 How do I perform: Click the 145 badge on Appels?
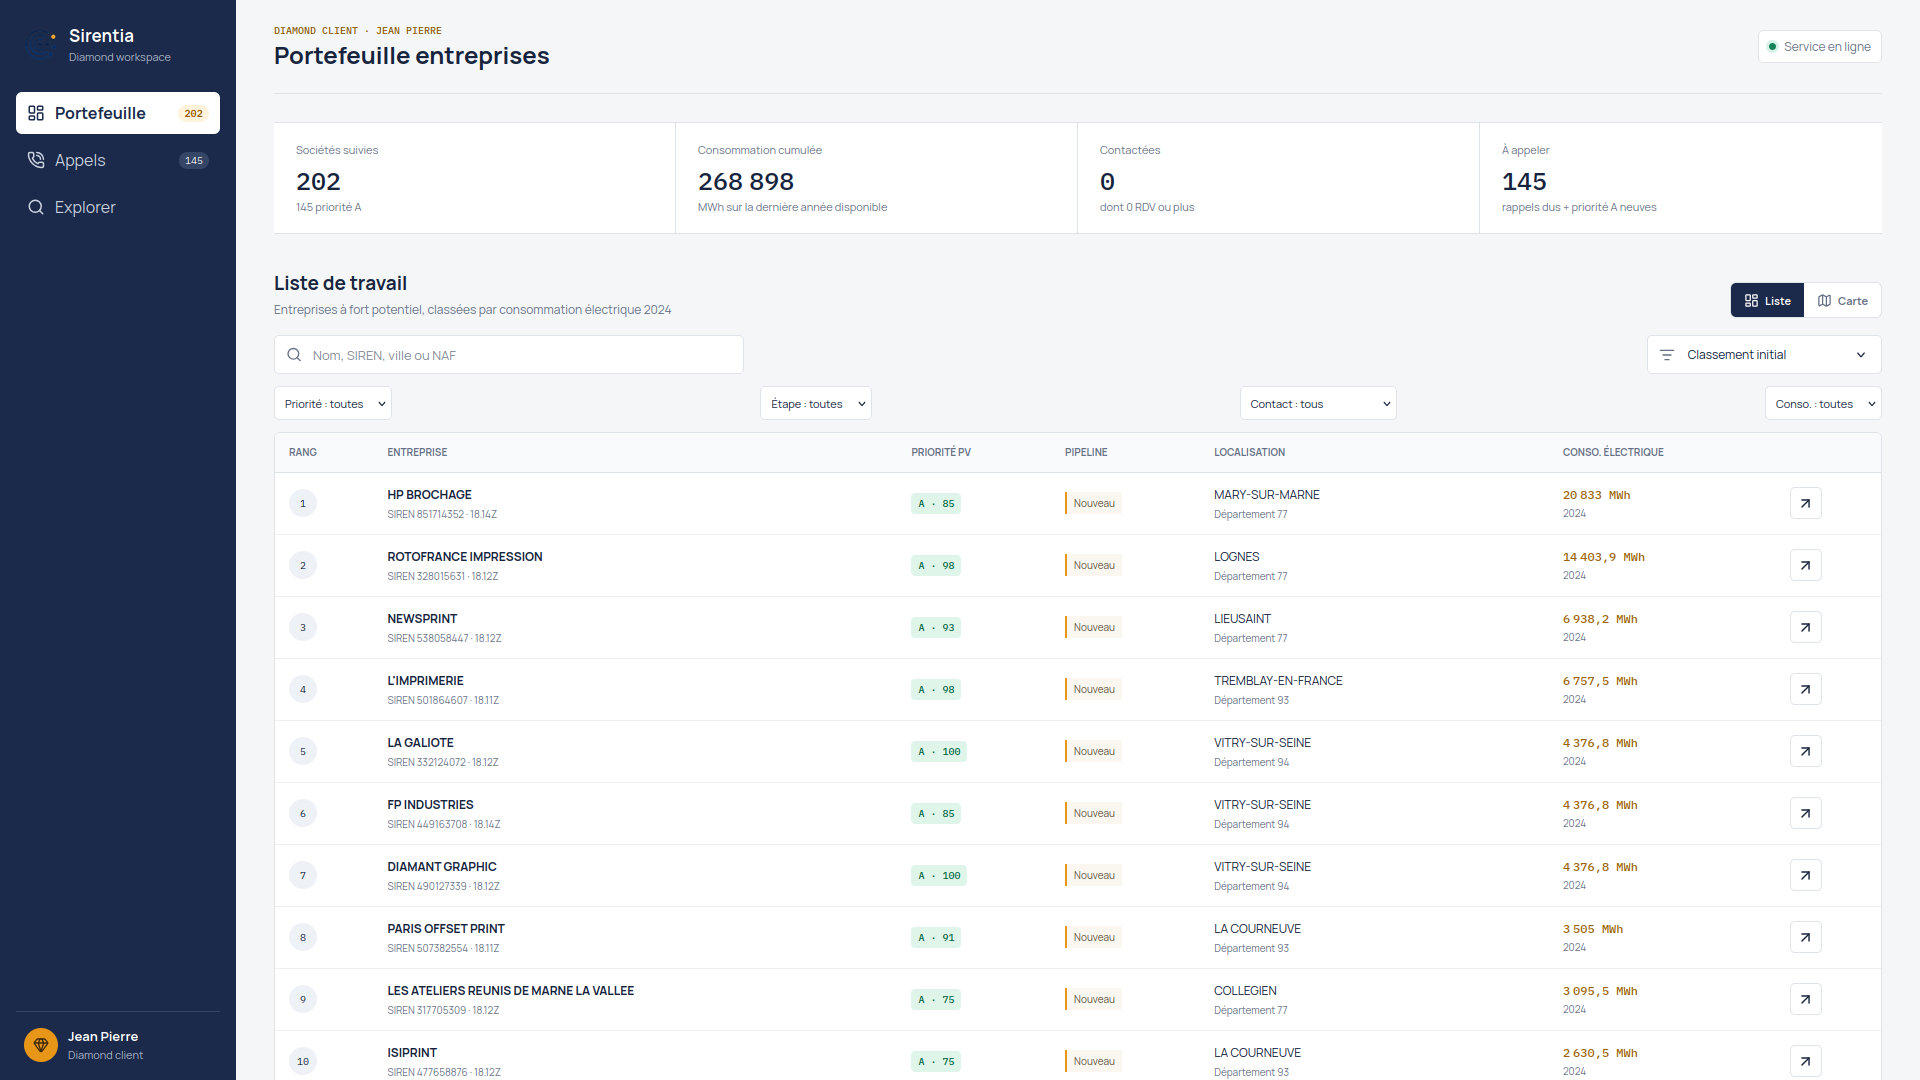coord(194,160)
